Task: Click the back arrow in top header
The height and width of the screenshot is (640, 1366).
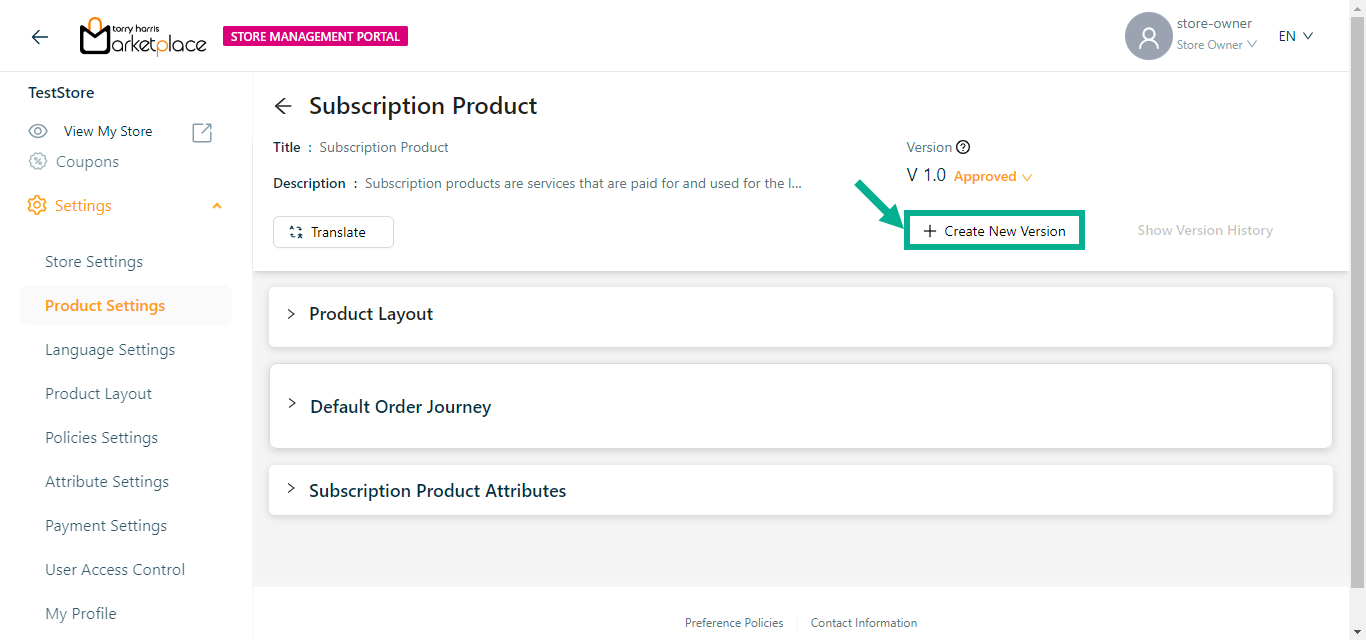Action: [x=40, y=37]
